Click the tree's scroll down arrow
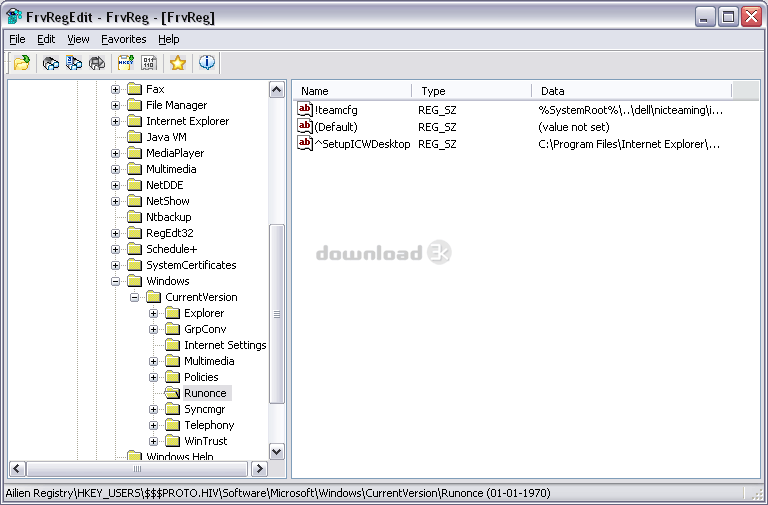This screenshot has width=768, height=505. click(x=277, y=452)
